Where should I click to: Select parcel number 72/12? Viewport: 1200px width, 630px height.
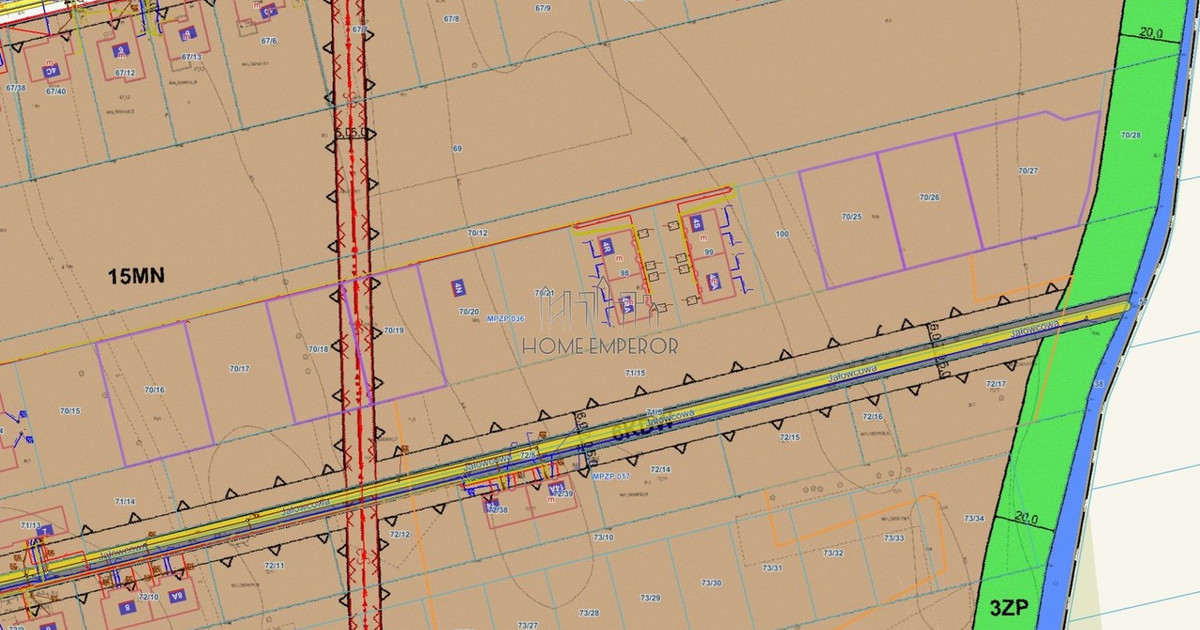400,534
